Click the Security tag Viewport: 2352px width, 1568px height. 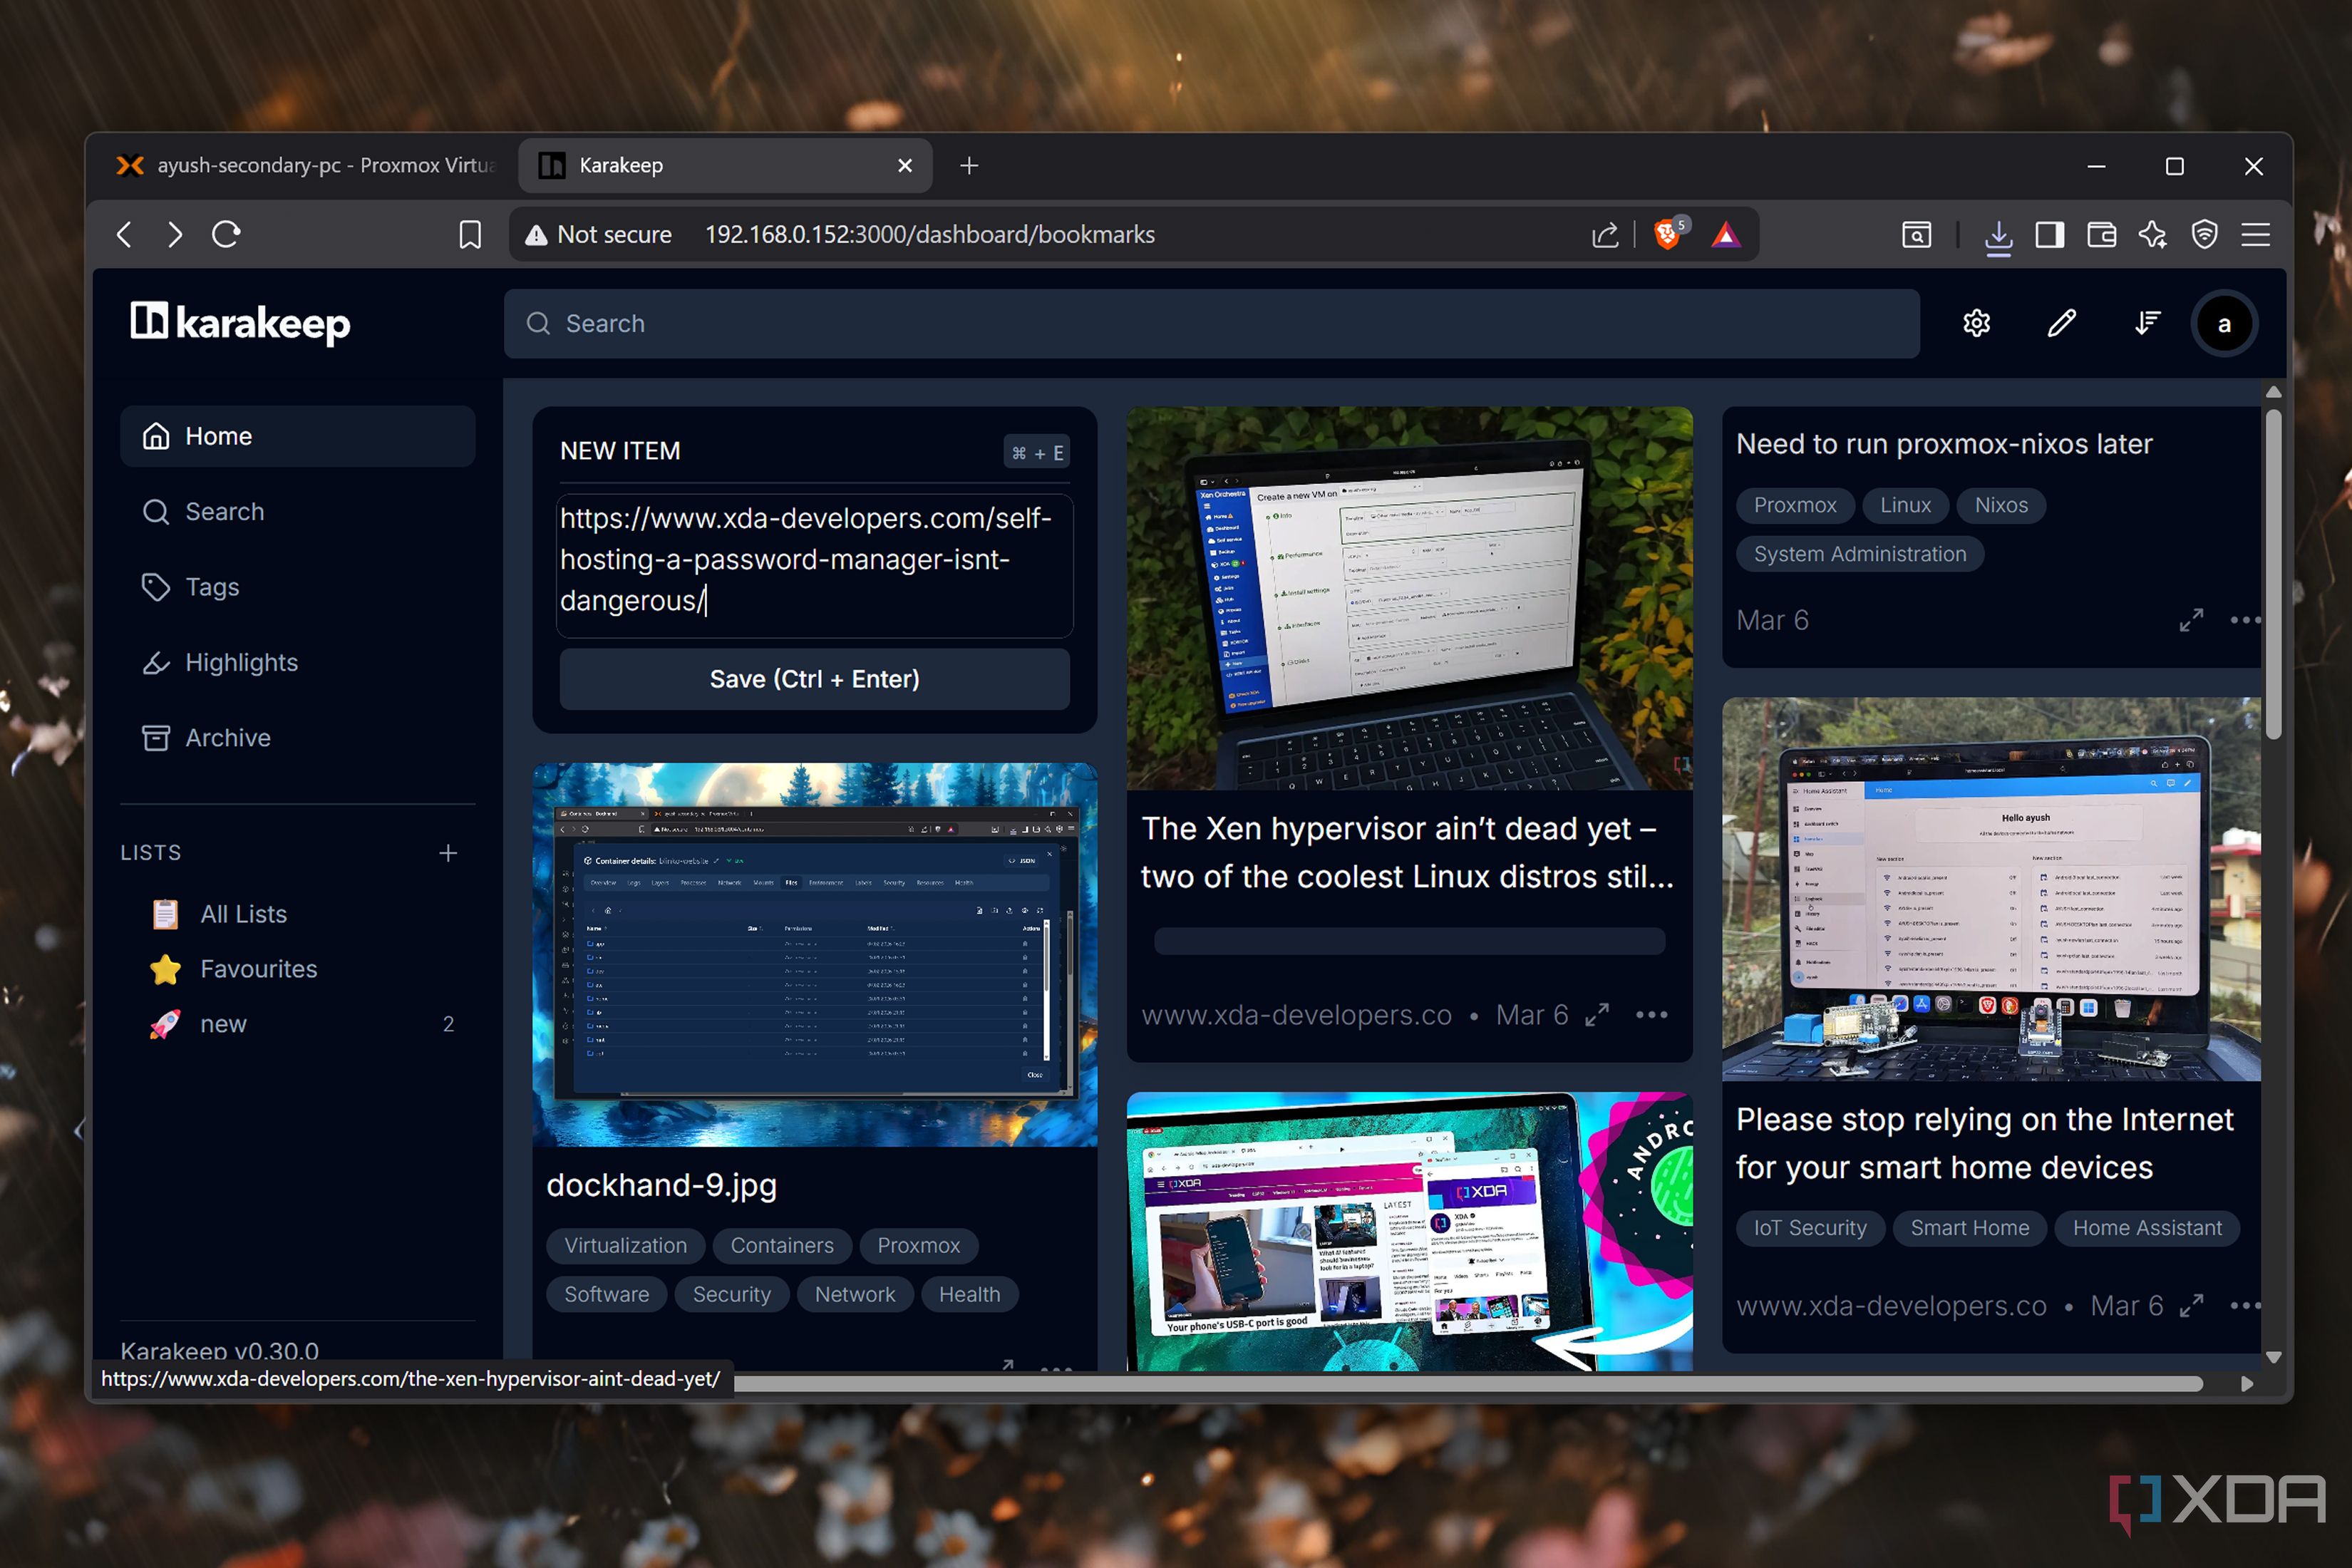pyautogui.click(x=732, y=1294)
